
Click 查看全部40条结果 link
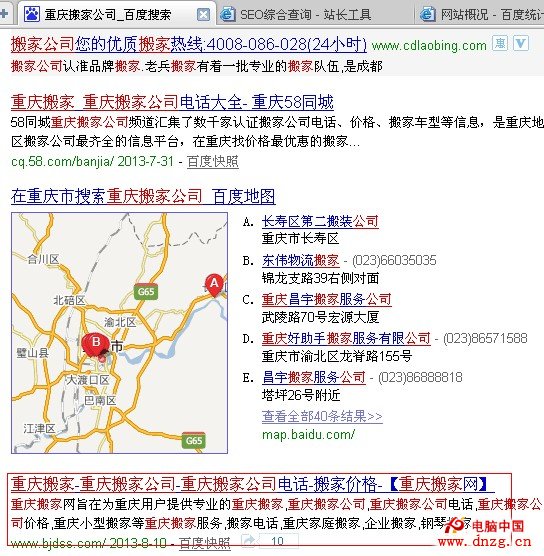click(322, 416)
